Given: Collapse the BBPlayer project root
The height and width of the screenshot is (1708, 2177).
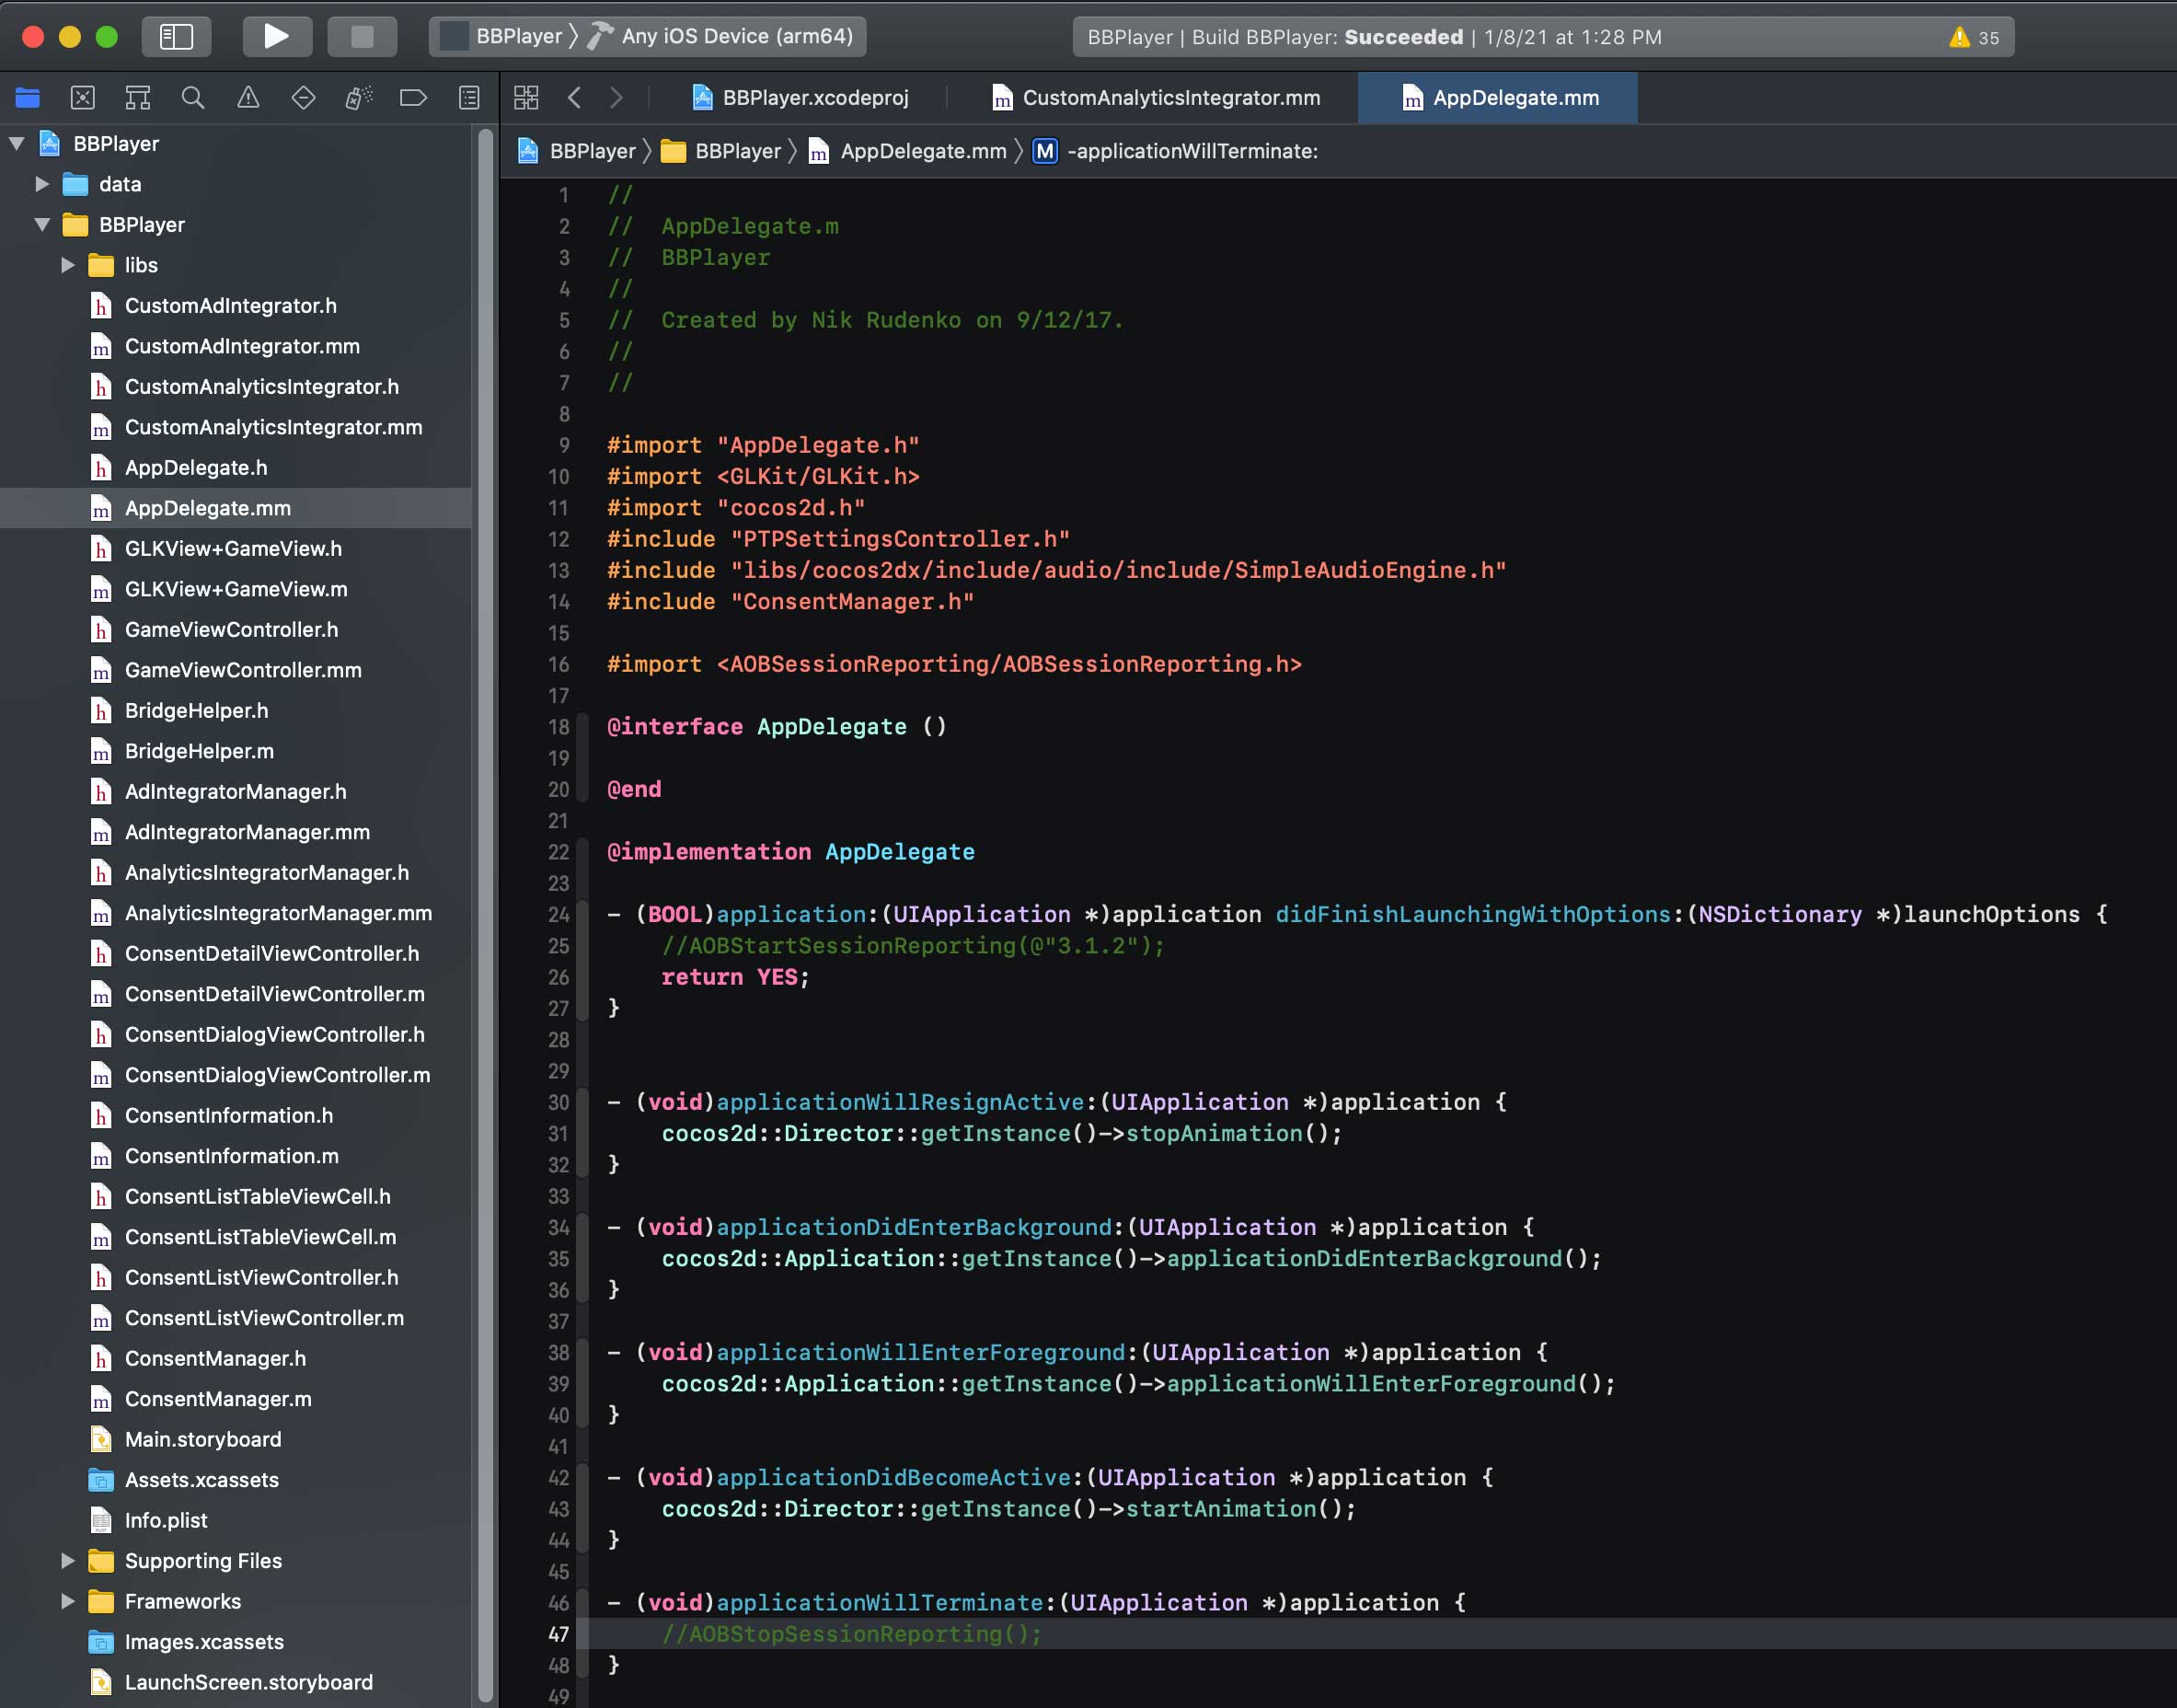Looking at the screenshot, I should tap(17, 143).
